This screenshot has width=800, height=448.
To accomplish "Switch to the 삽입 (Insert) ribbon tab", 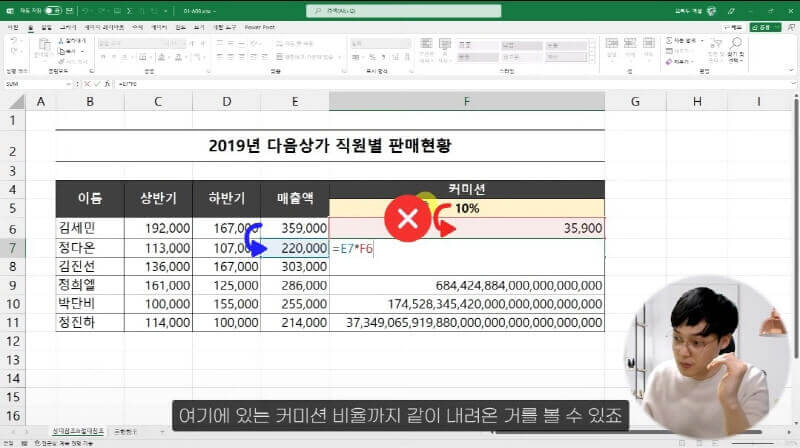I will pos(46,27).
